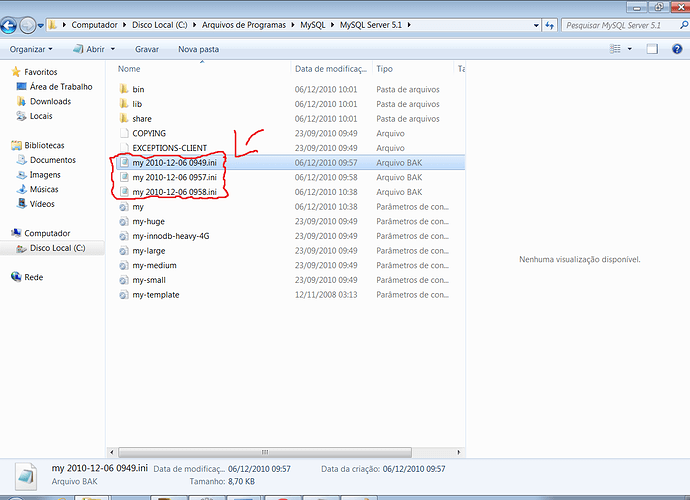Open Área de Trabalho in the sidebar

tap(61, 87)
